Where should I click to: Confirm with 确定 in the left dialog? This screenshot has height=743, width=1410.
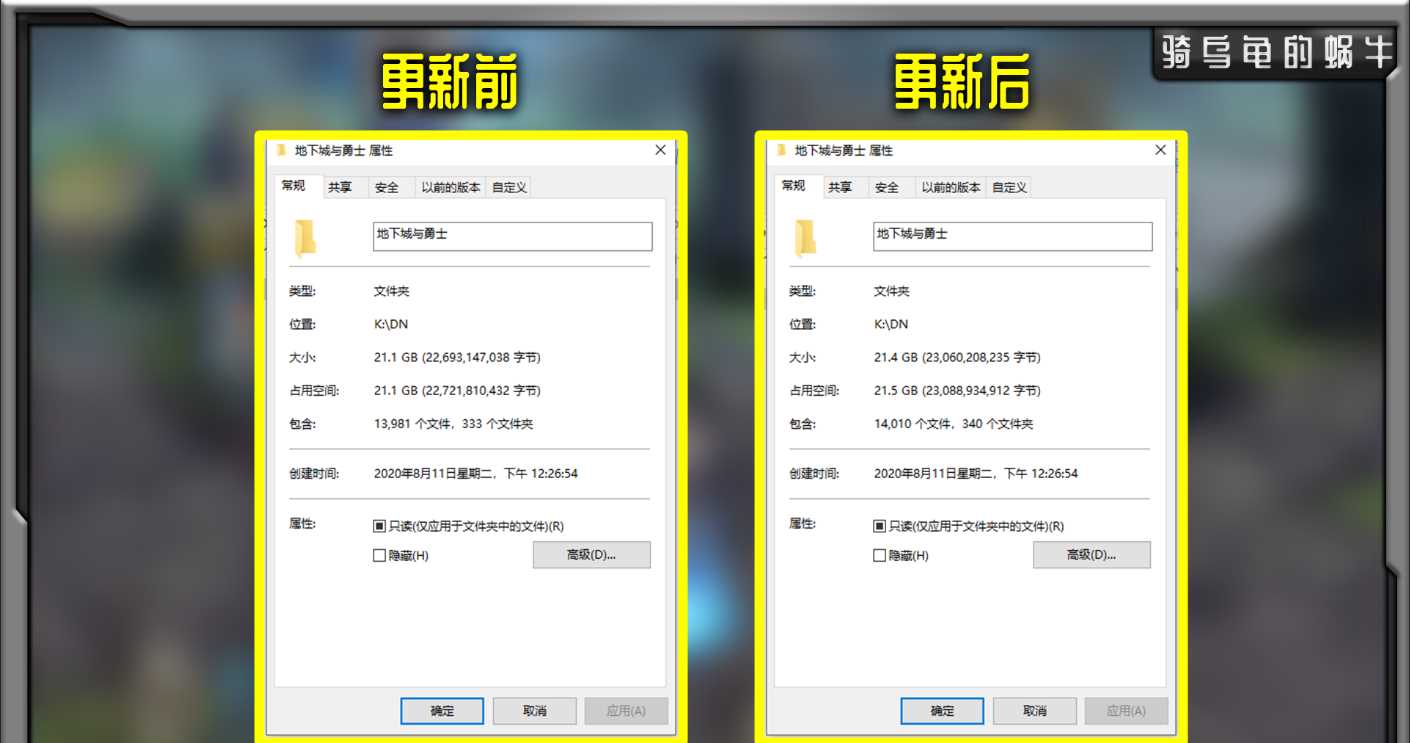442,711
